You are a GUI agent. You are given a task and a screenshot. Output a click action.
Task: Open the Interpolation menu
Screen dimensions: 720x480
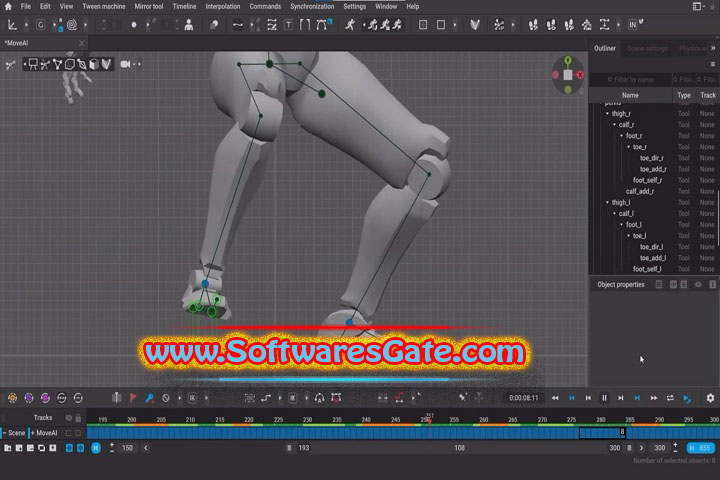click(223, 6)
